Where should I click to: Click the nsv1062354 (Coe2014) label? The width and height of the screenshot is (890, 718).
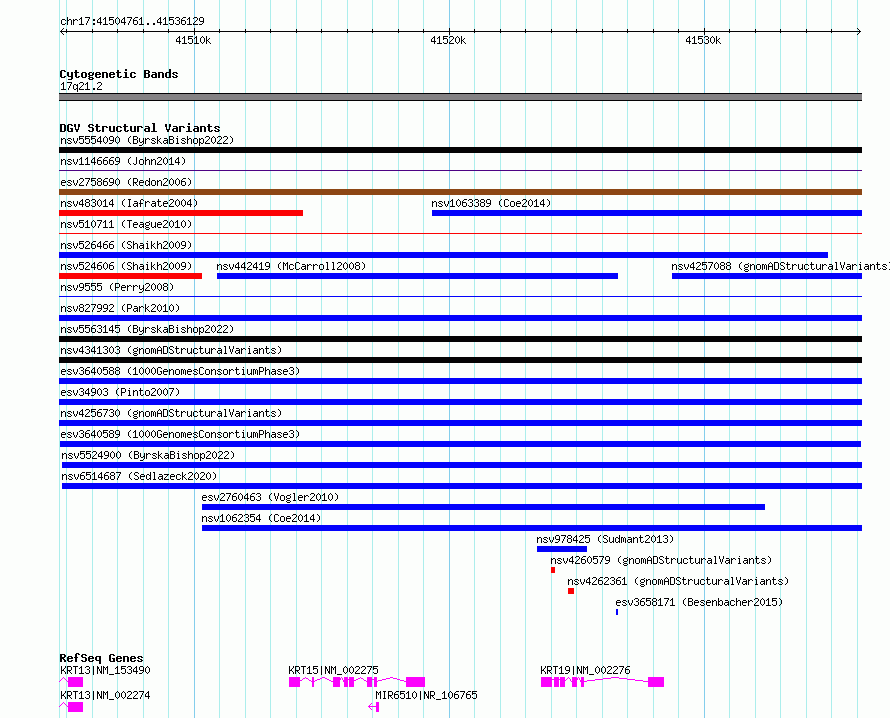point(261,518)
